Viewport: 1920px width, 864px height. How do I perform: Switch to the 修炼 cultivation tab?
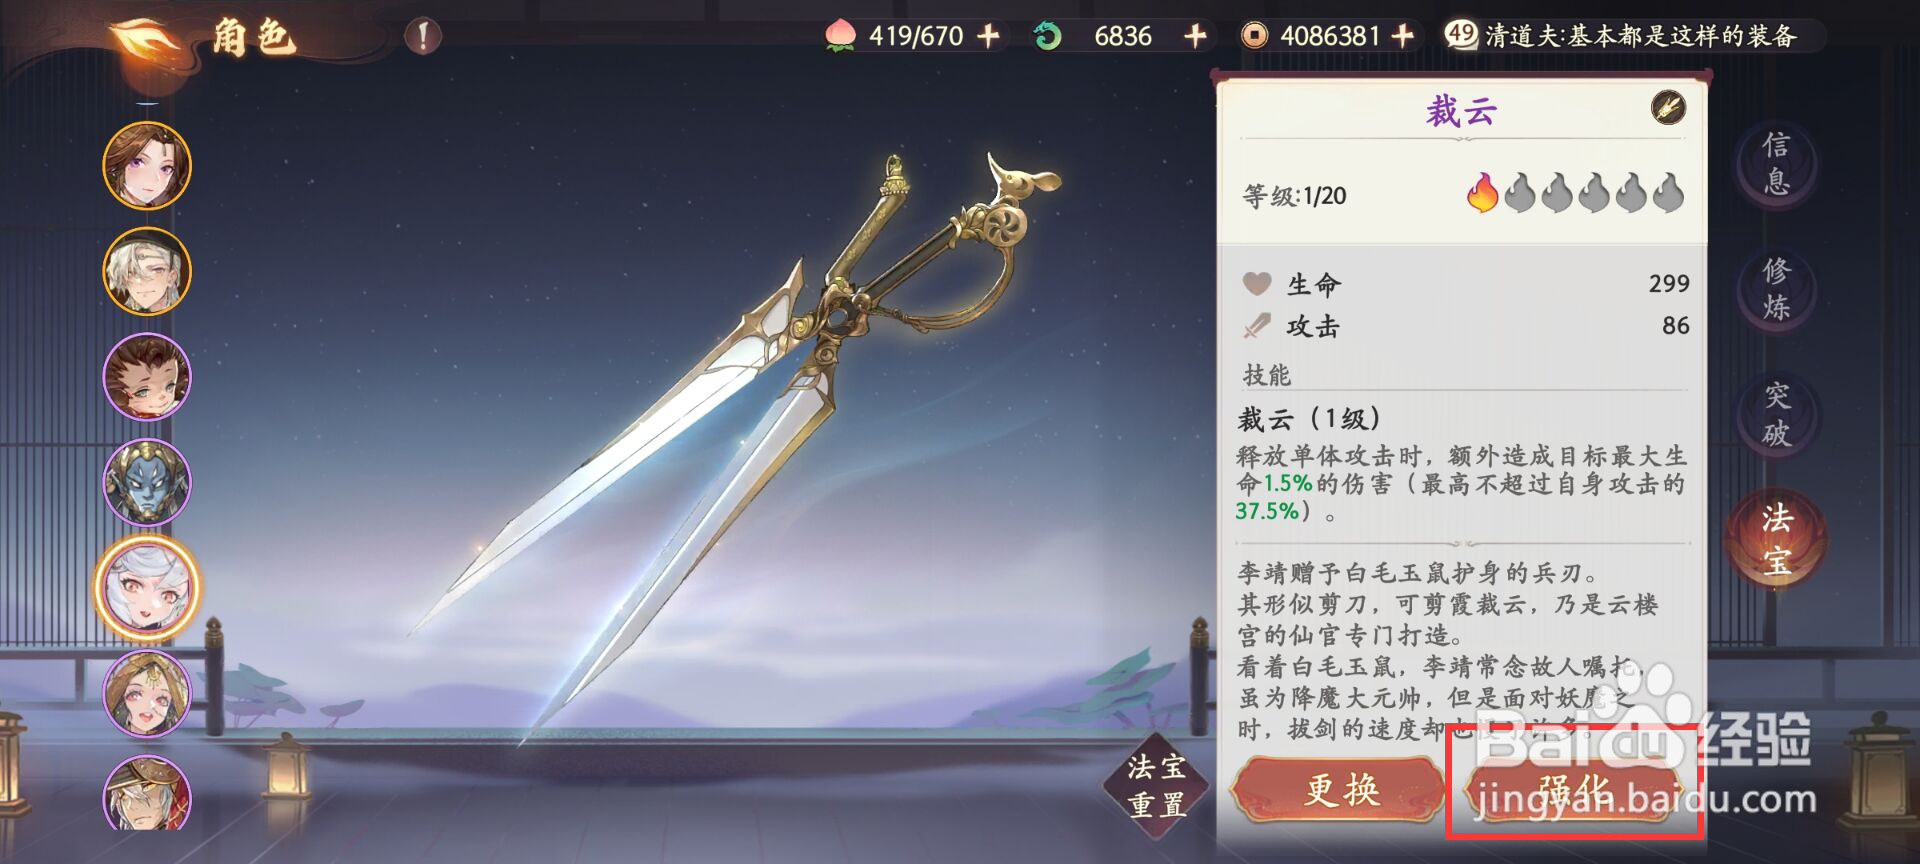[x=1776, y=288]
